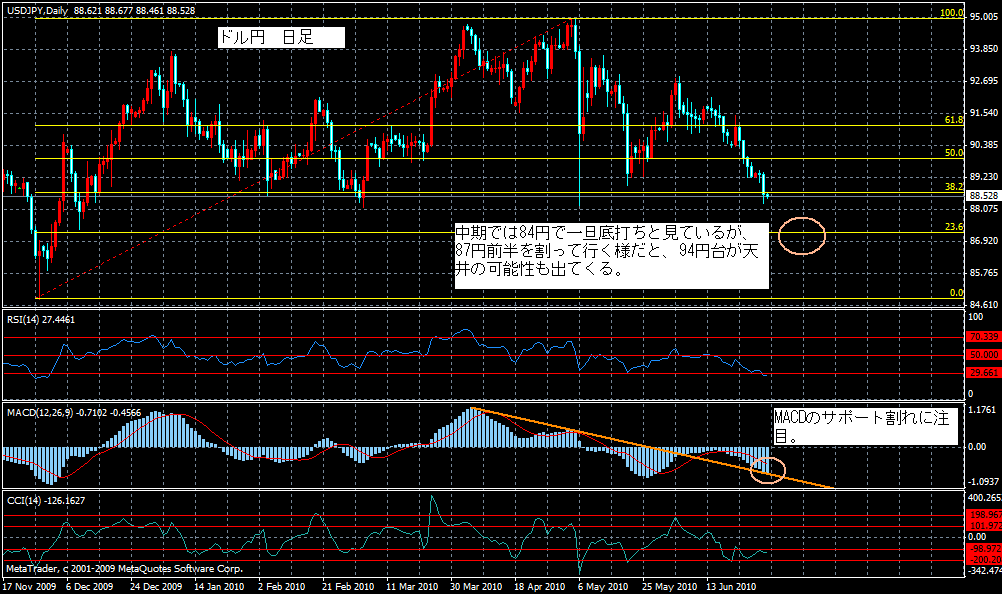Screen dimensions: 1002x594
Task: Click the 6 Dec 2009 date label
Action: [x=90, y=586]
